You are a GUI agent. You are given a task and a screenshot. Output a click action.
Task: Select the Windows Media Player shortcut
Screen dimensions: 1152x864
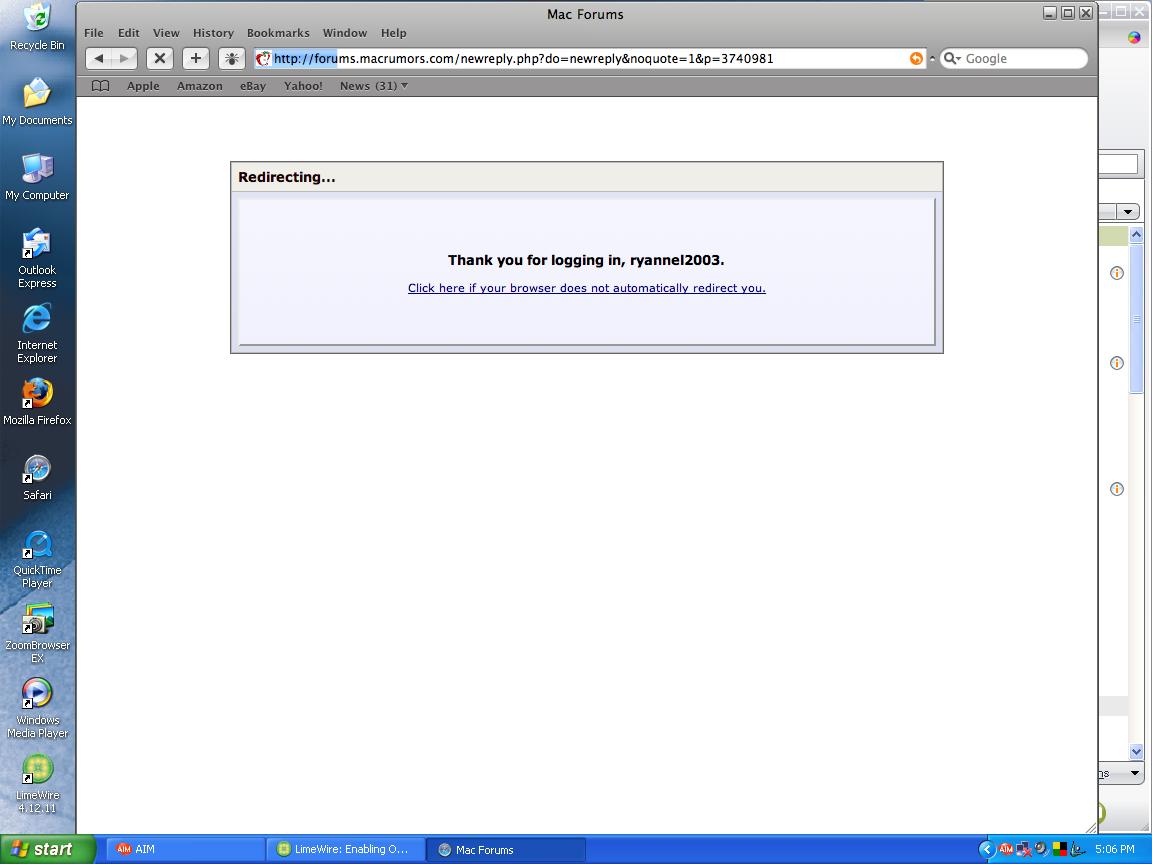37,708
